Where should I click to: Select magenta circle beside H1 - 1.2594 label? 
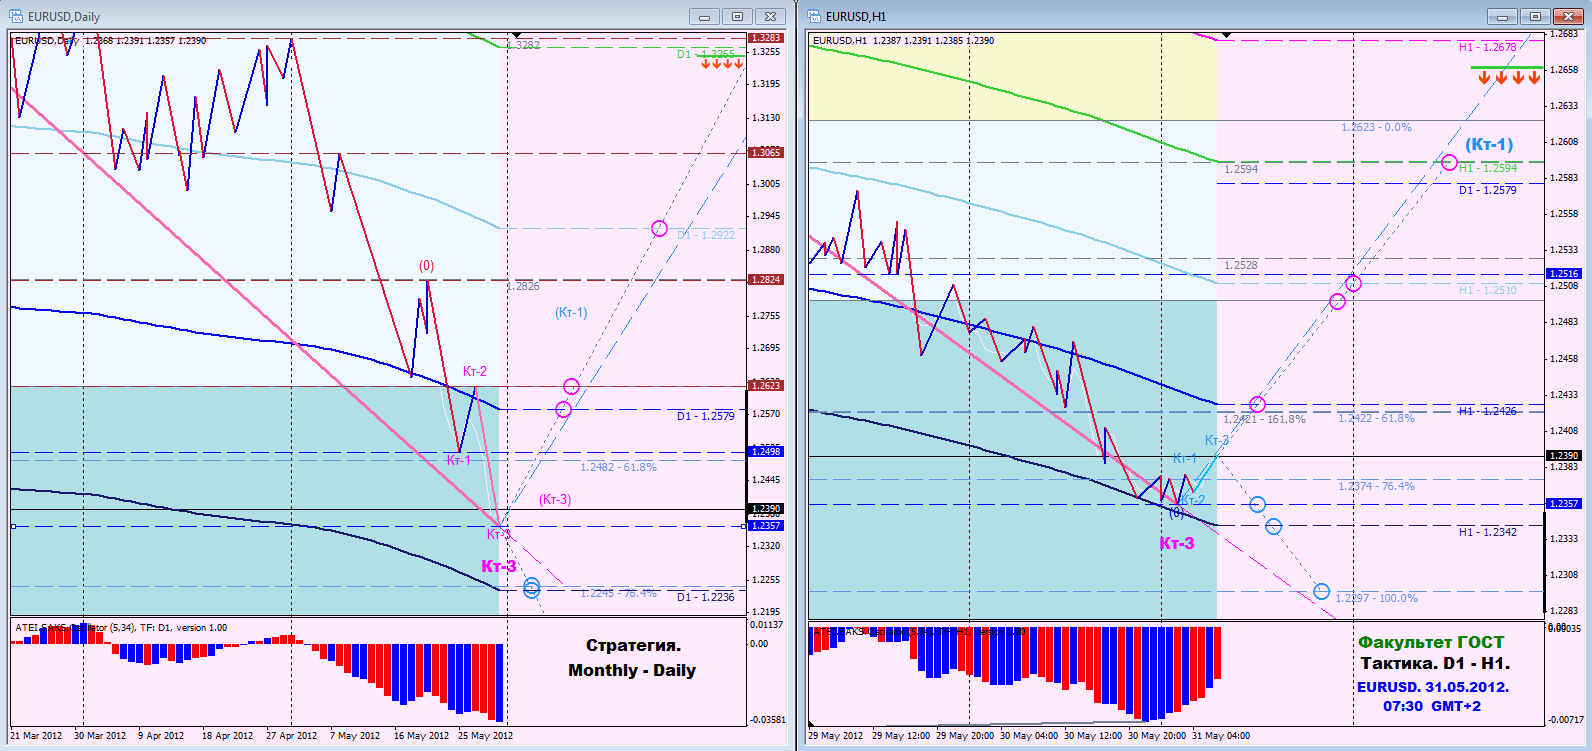coord(1449,162)
